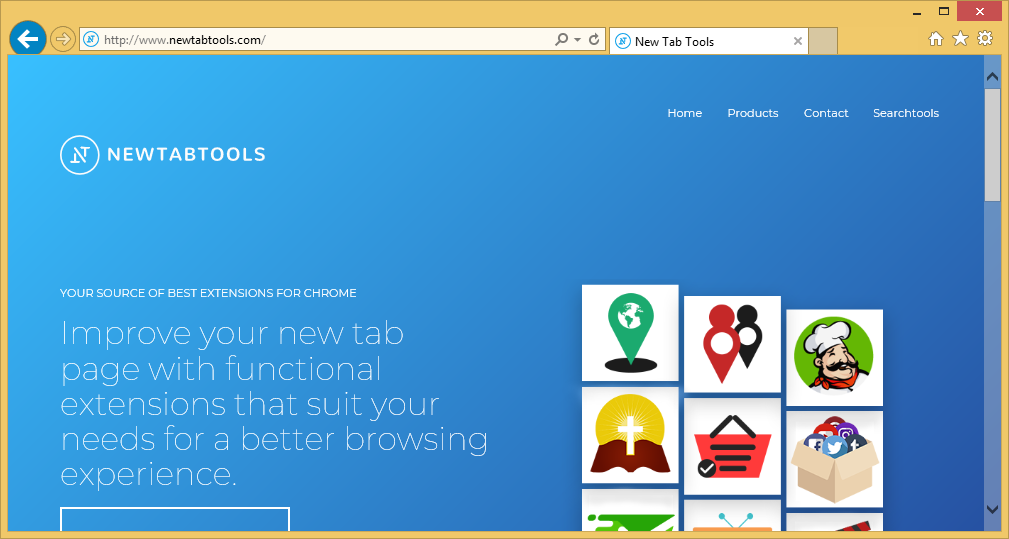The height and width of the screenshot is (539, 1009).
Task: Expand the address bar dropdown arrow
Action: [578, 40]
